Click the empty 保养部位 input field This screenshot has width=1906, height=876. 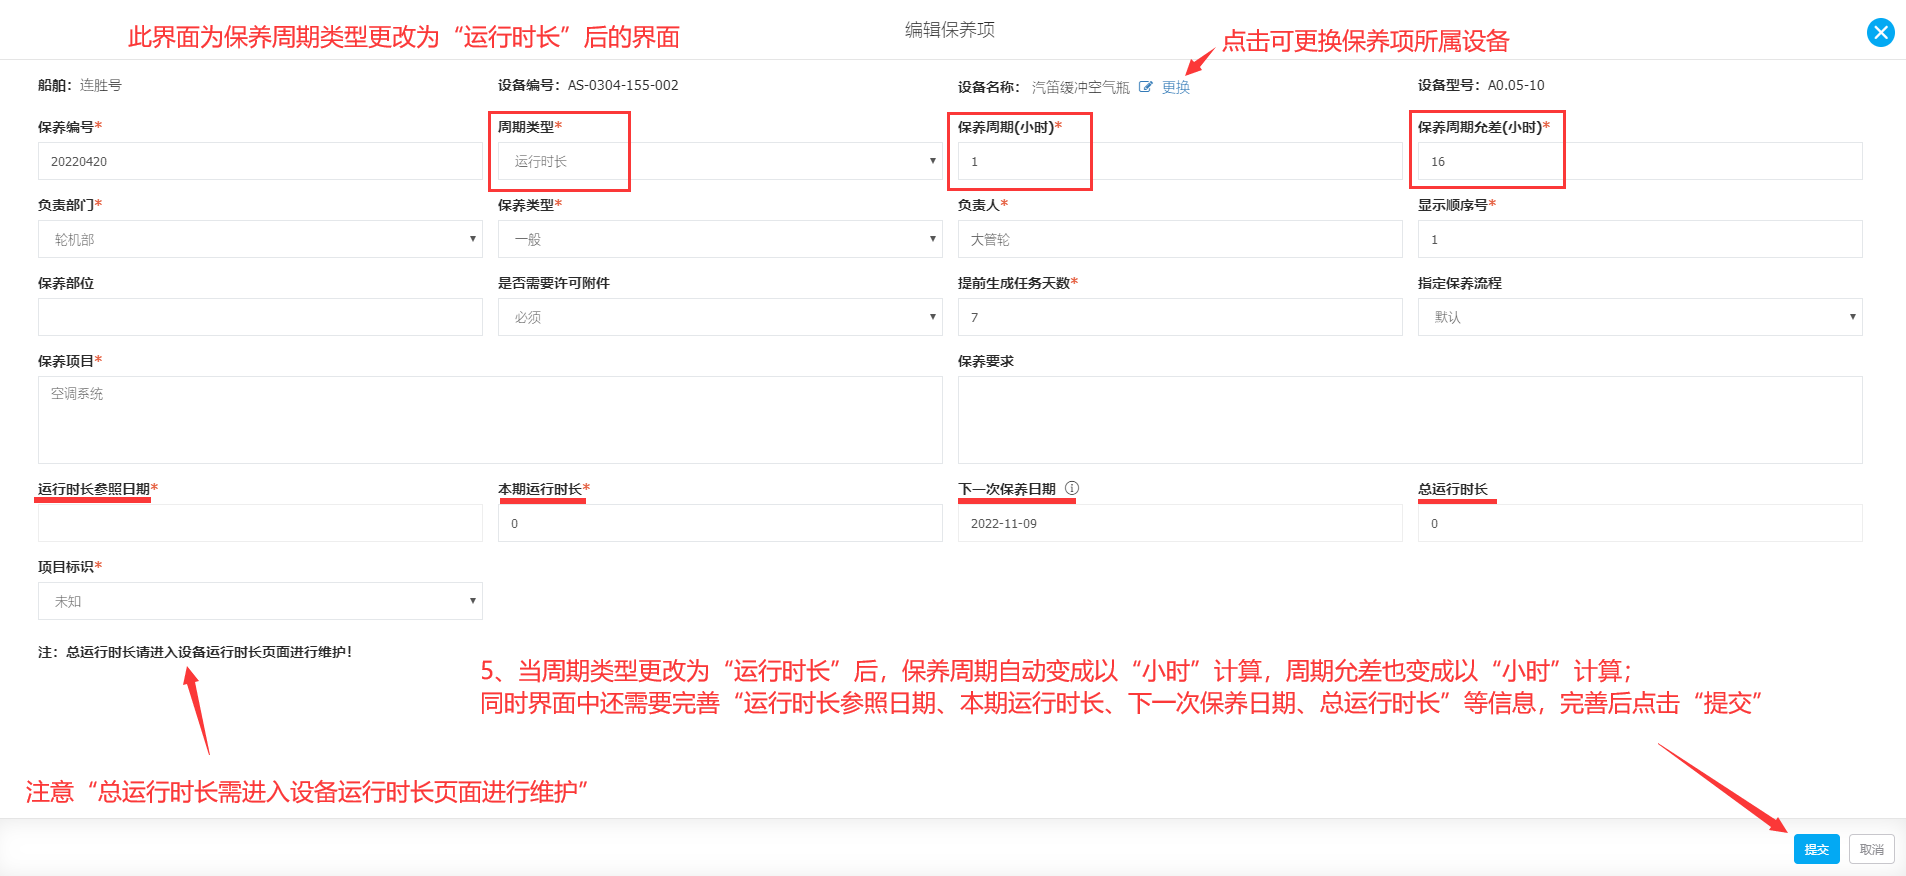click(260, 317)
